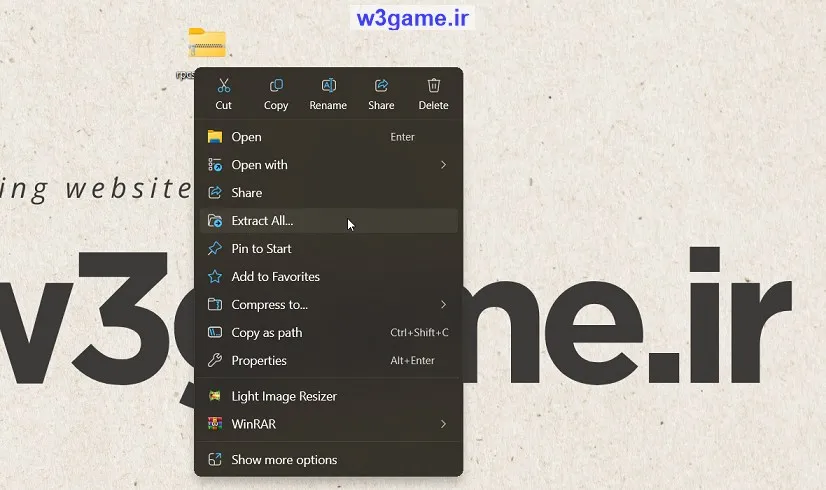Choose Pin to Start
The height and width of the screenshot is (490, 826).
[x=329, y=249]
